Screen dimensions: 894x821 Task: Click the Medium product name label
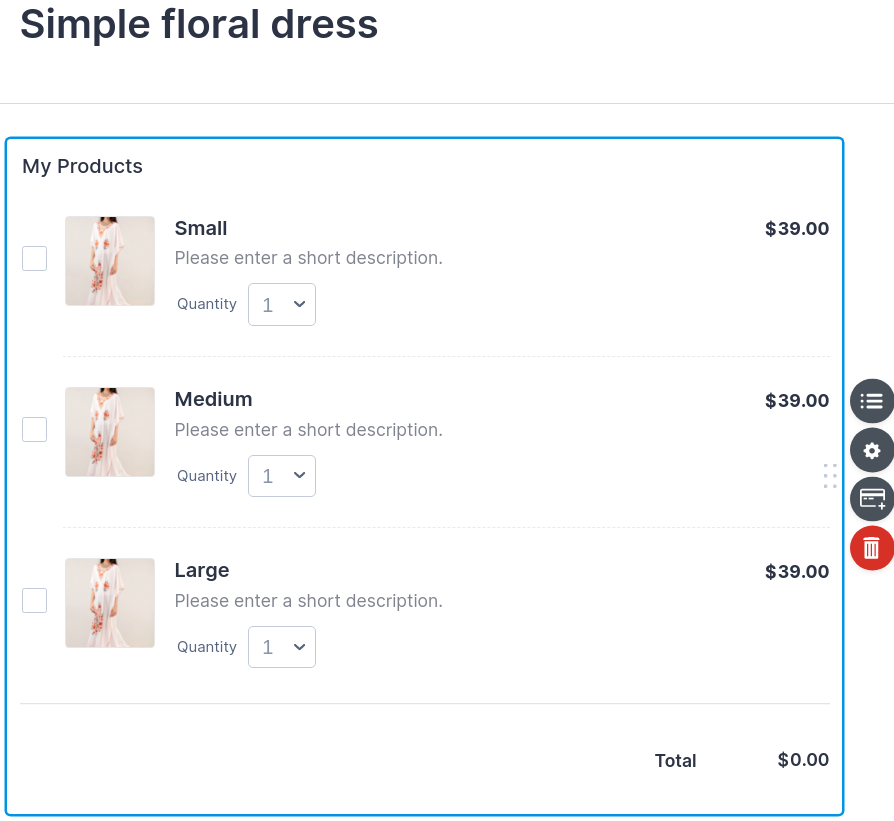coord(213,399)
